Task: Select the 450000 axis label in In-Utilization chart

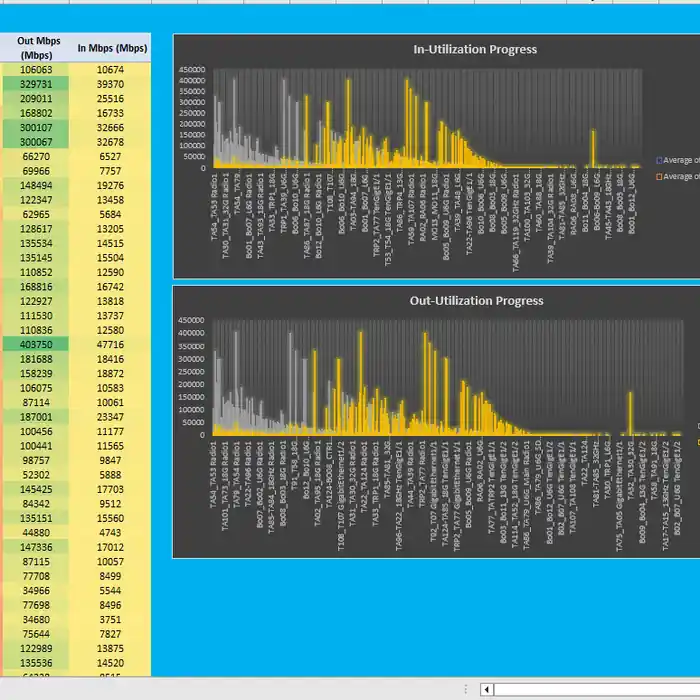Action: tap(192, 70)
